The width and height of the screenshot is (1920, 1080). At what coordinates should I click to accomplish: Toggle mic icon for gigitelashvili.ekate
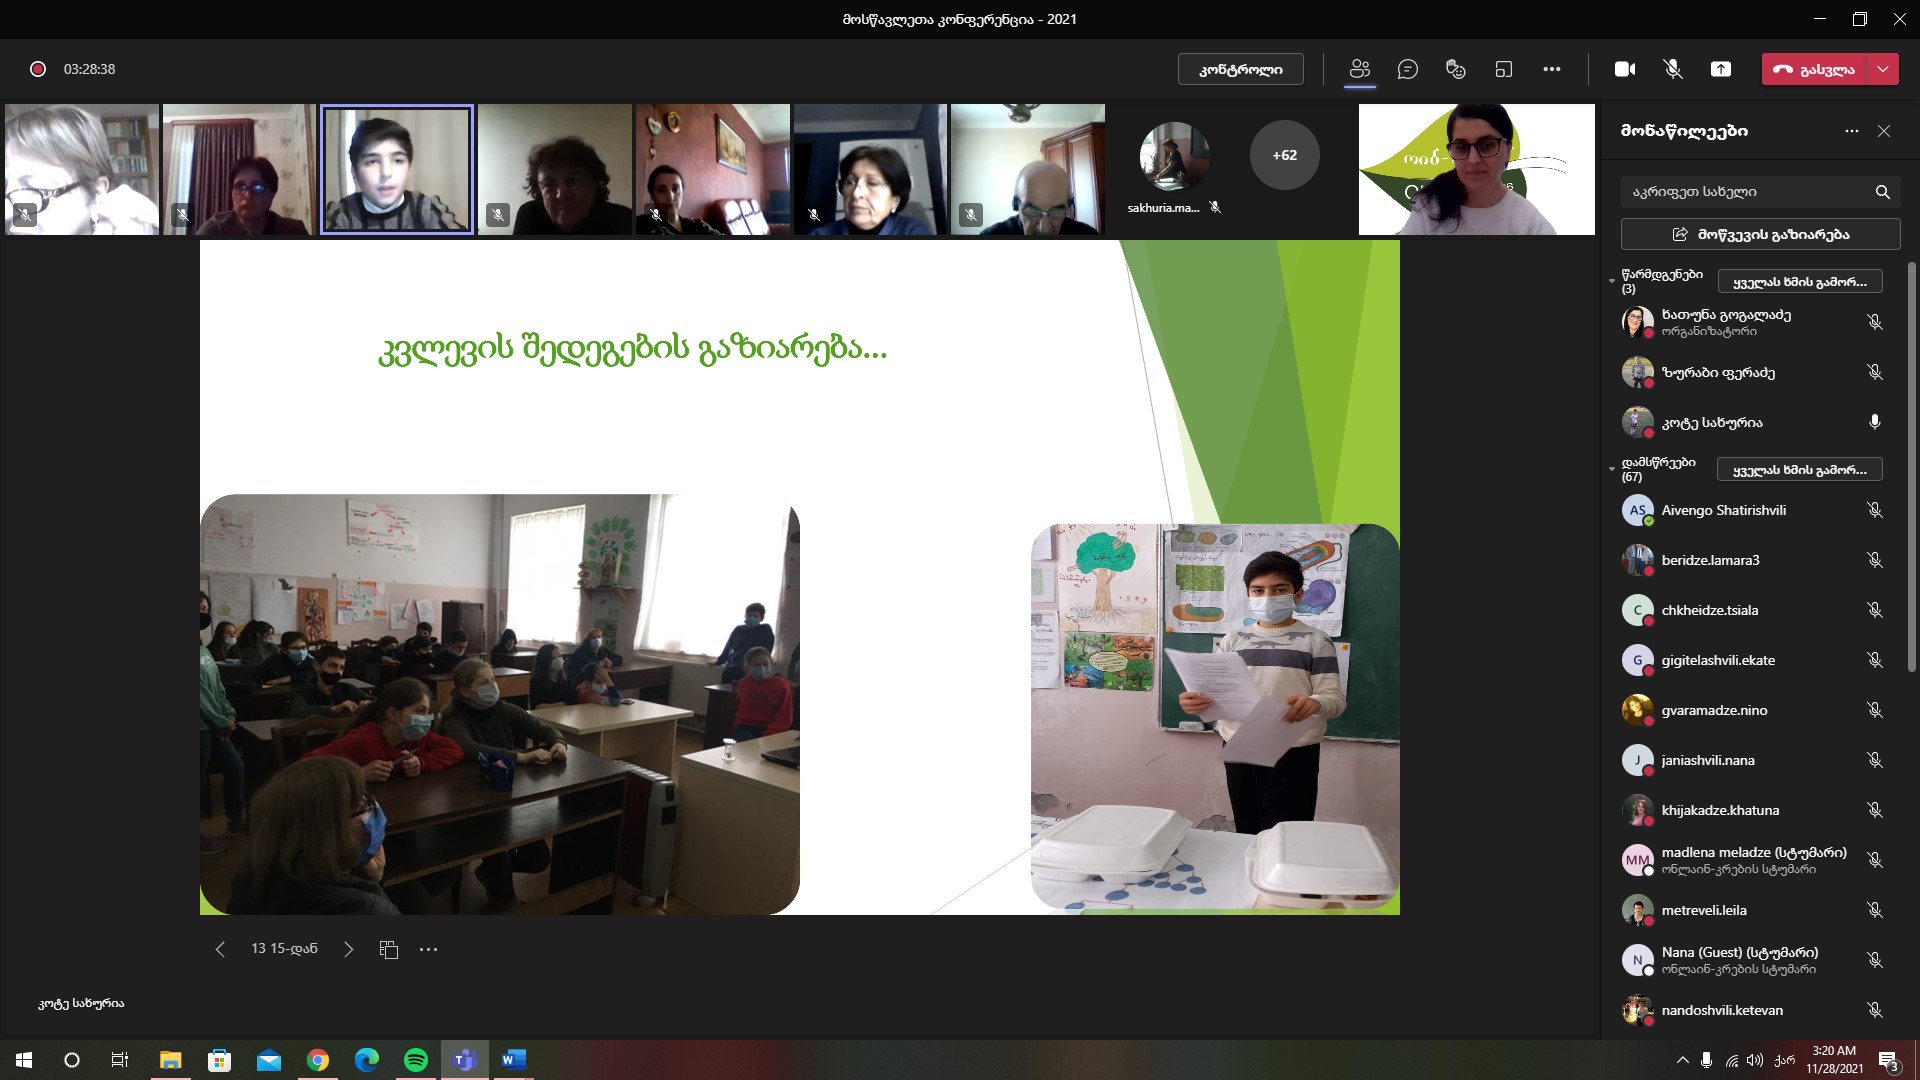tap(1875, 660)
